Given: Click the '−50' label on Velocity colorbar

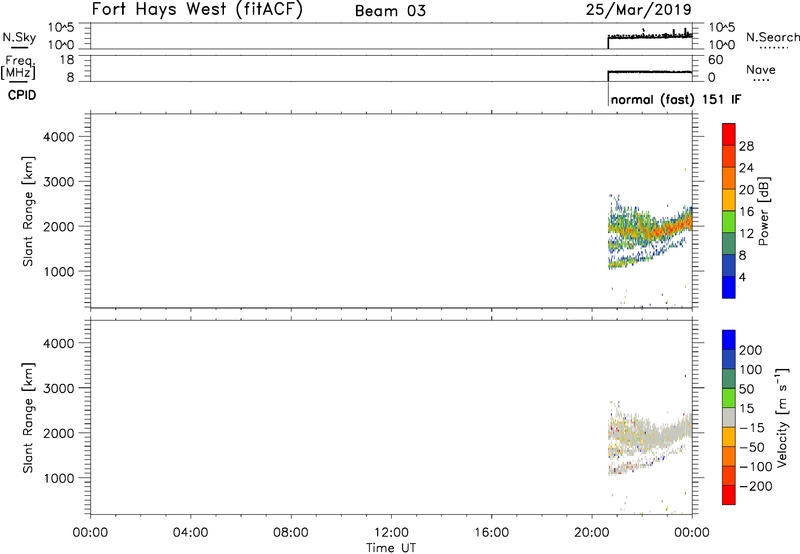Looking at the screenshot, I should pos(752,447).
